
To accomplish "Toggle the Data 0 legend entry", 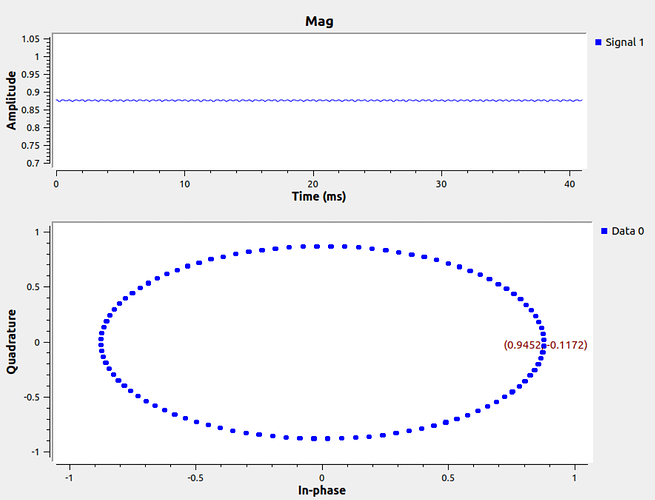I will point(622,231).
